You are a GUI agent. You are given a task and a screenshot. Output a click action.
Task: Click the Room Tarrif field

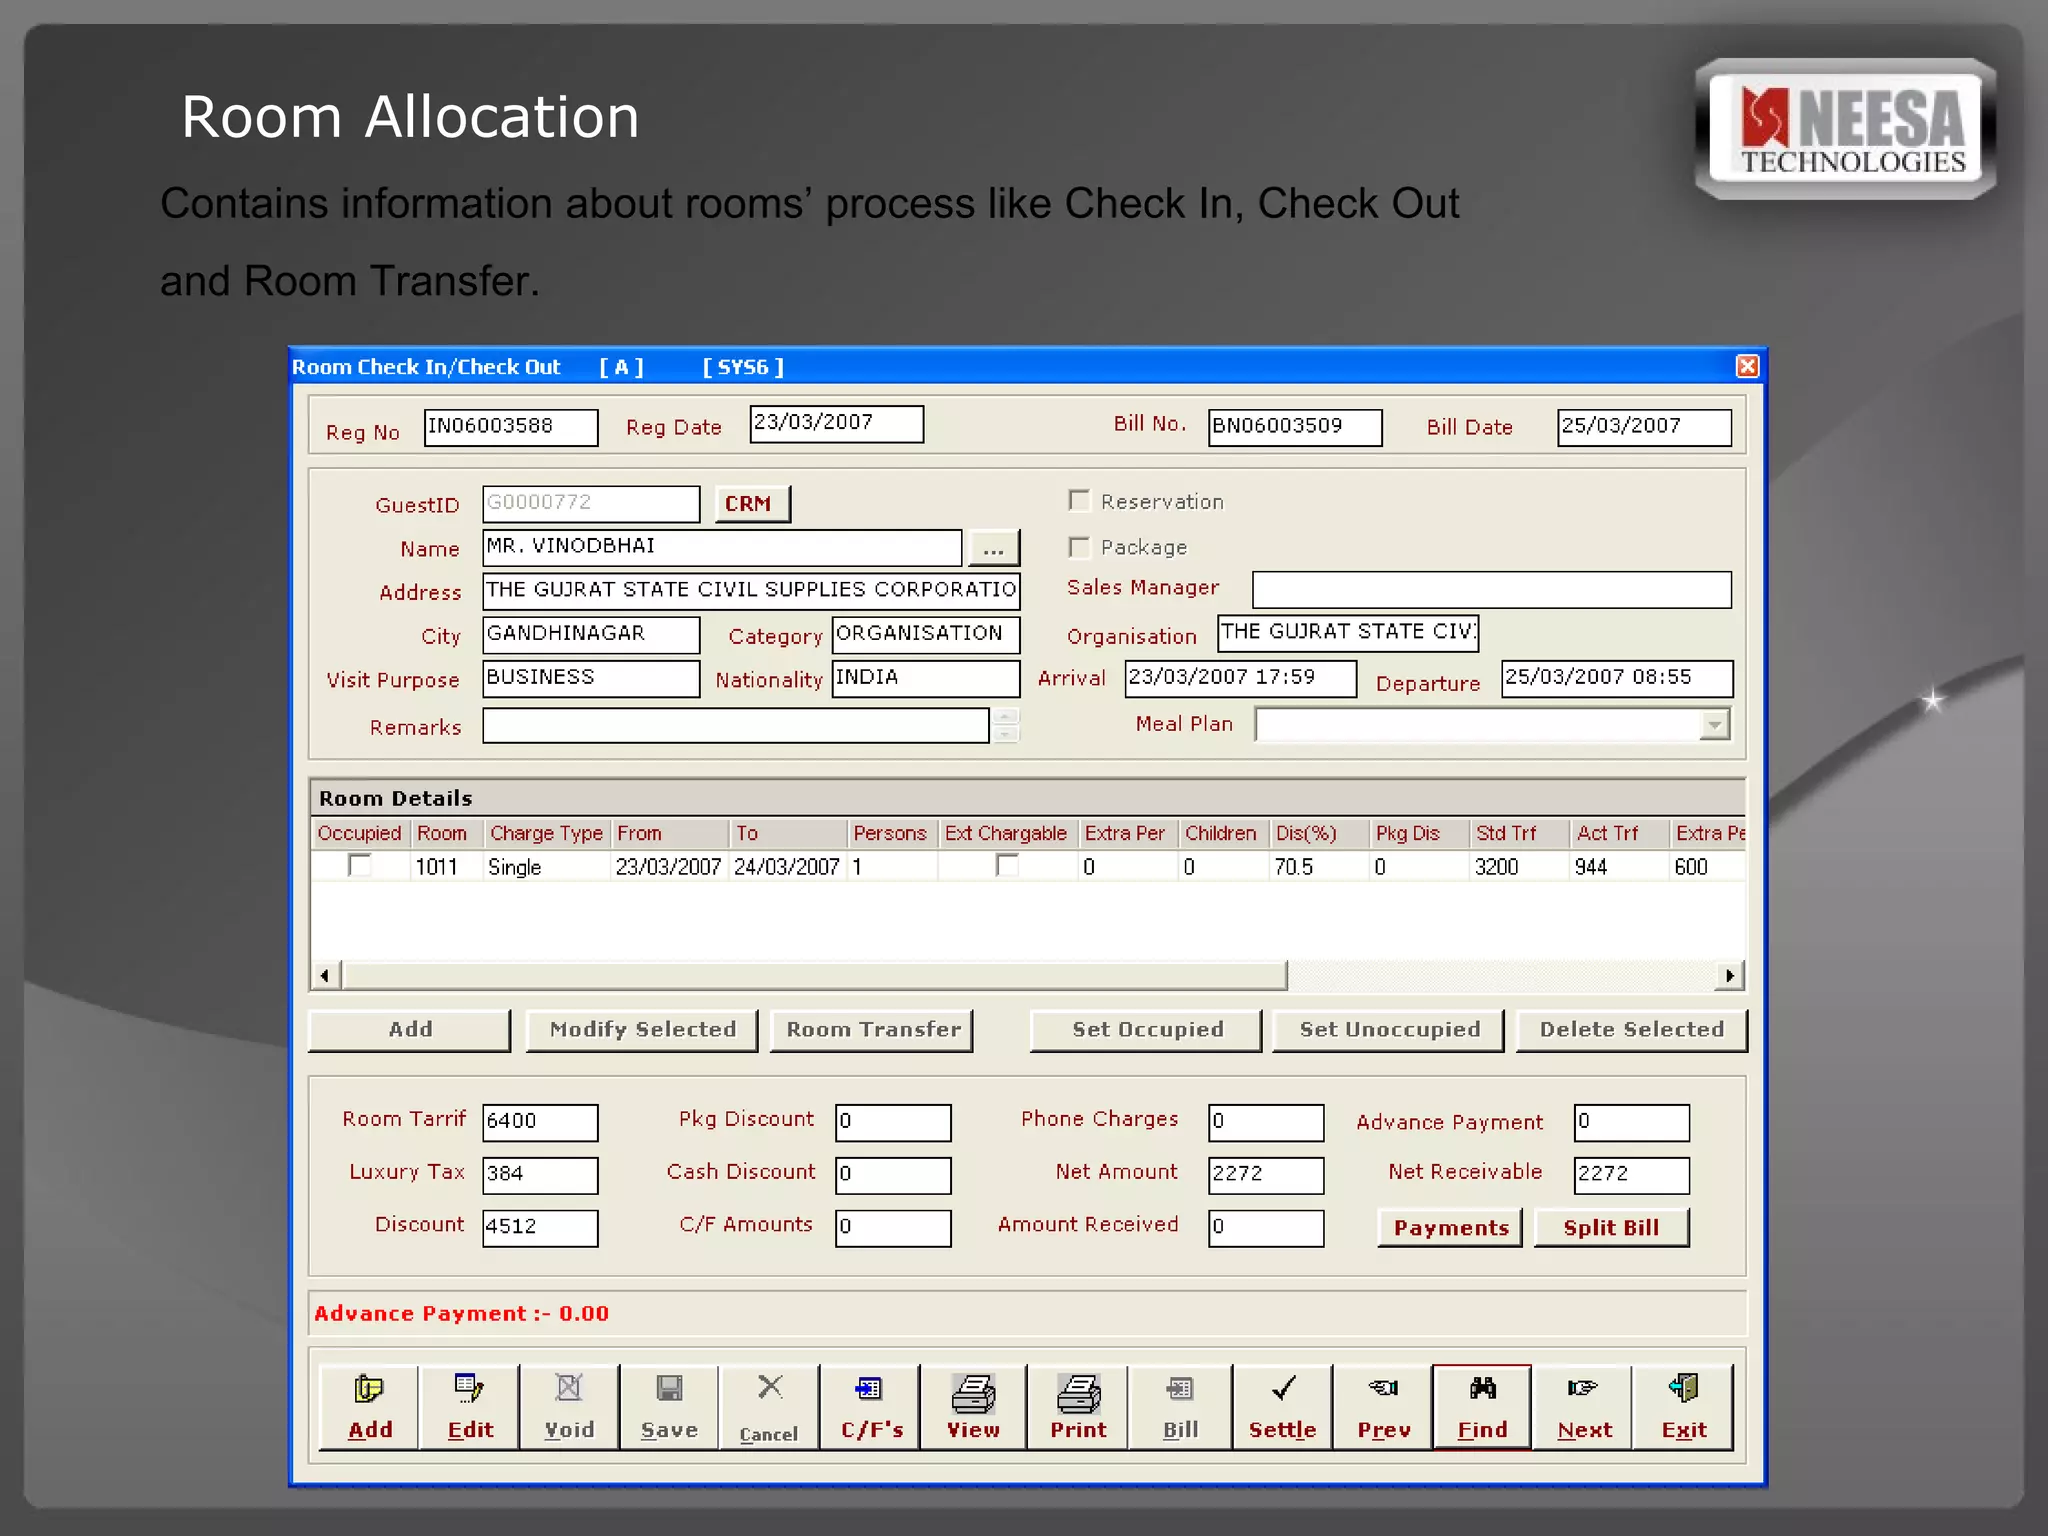pos(540,1122)
